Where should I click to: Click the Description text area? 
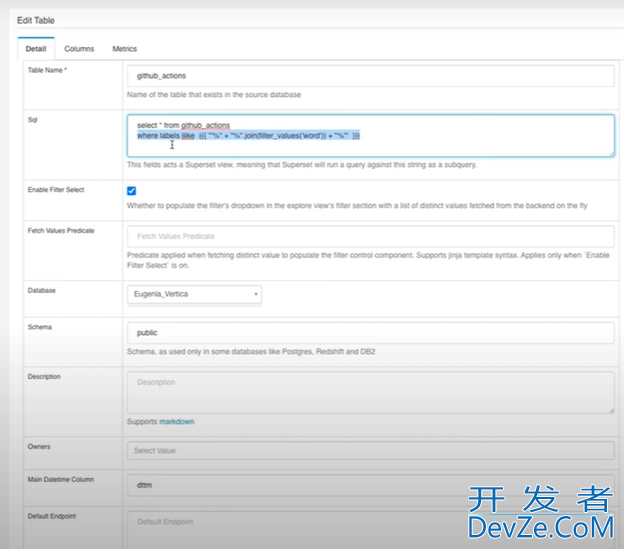(370, 392)
